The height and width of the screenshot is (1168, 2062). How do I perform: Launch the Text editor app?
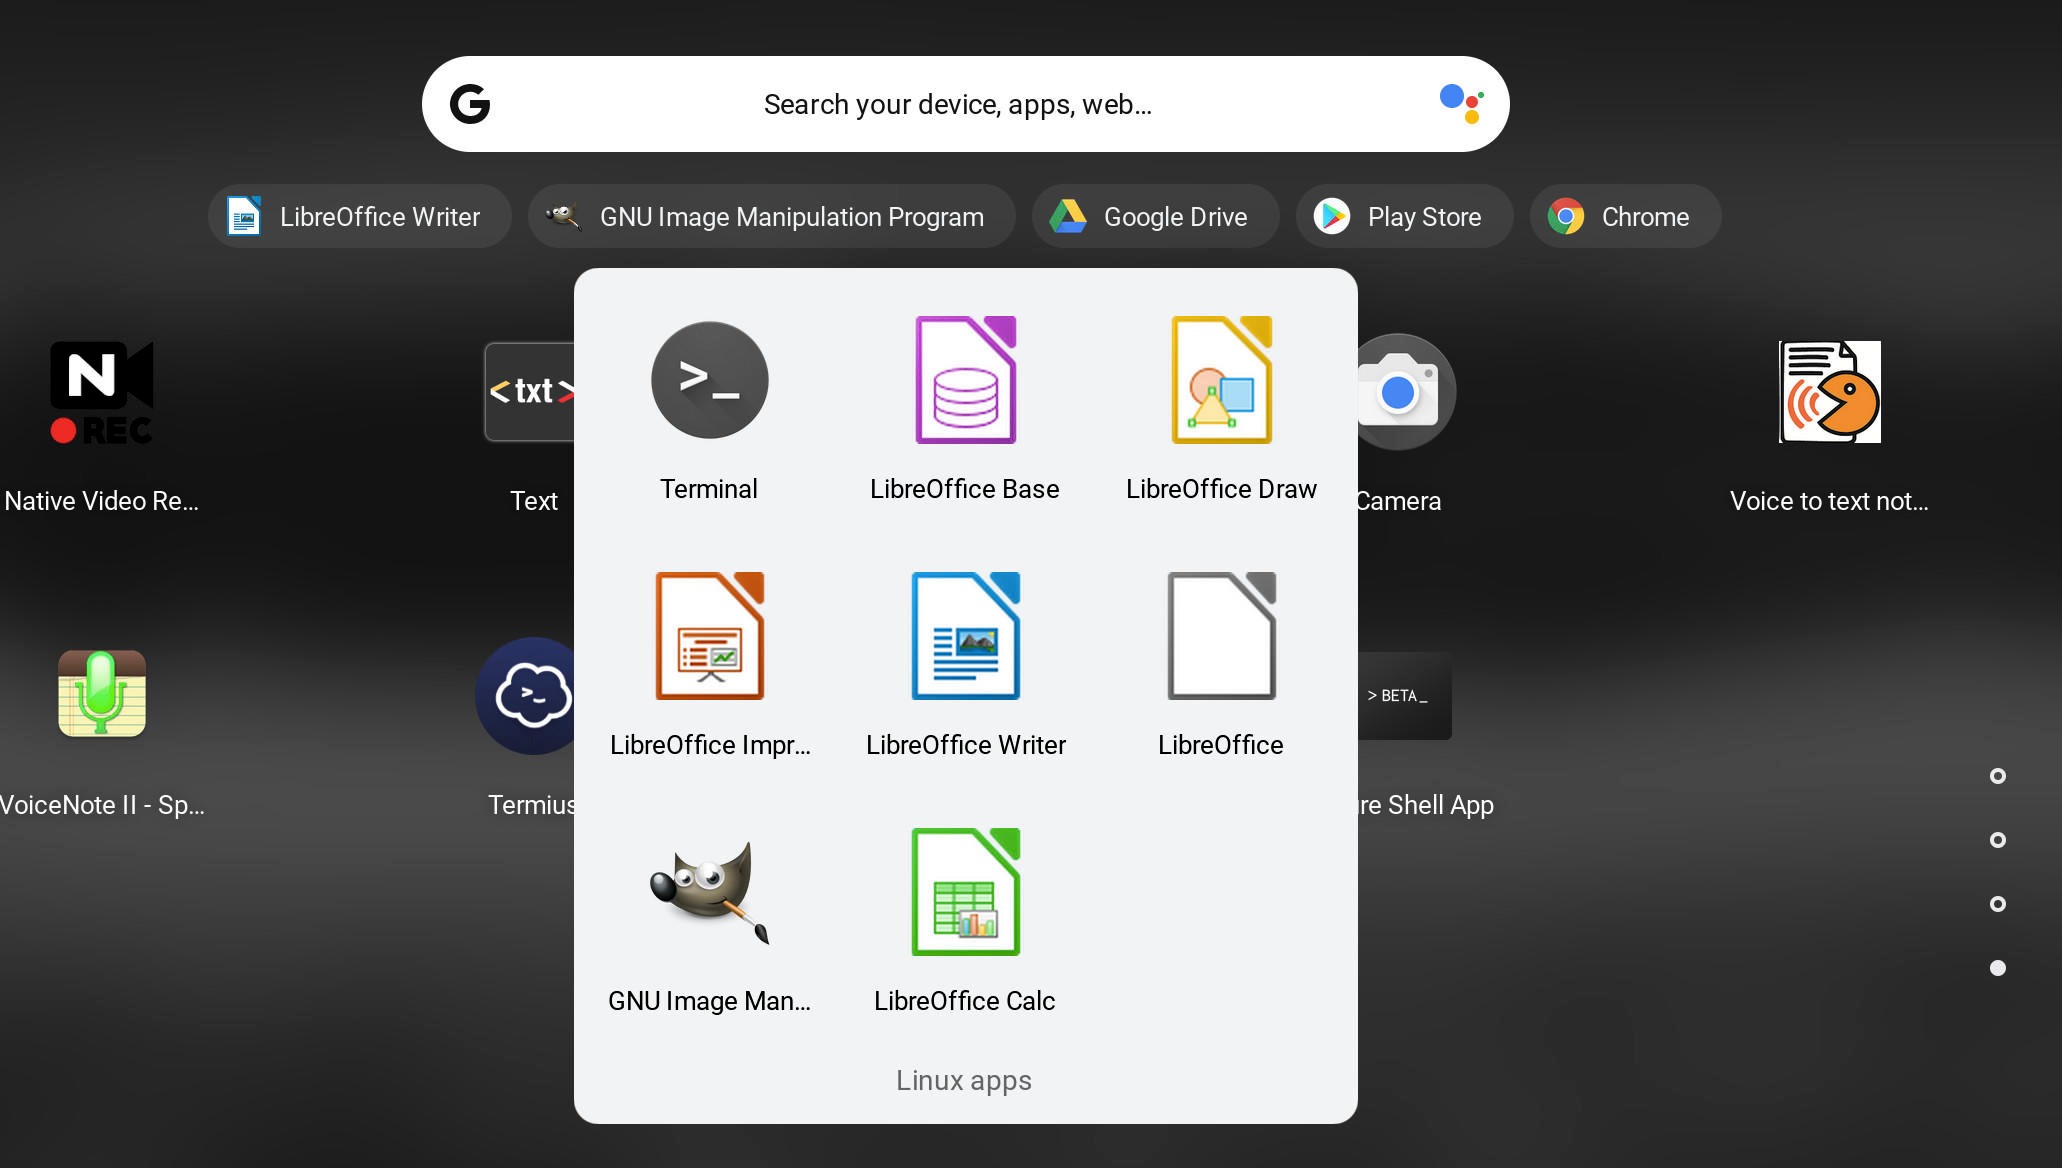(529, 392)
